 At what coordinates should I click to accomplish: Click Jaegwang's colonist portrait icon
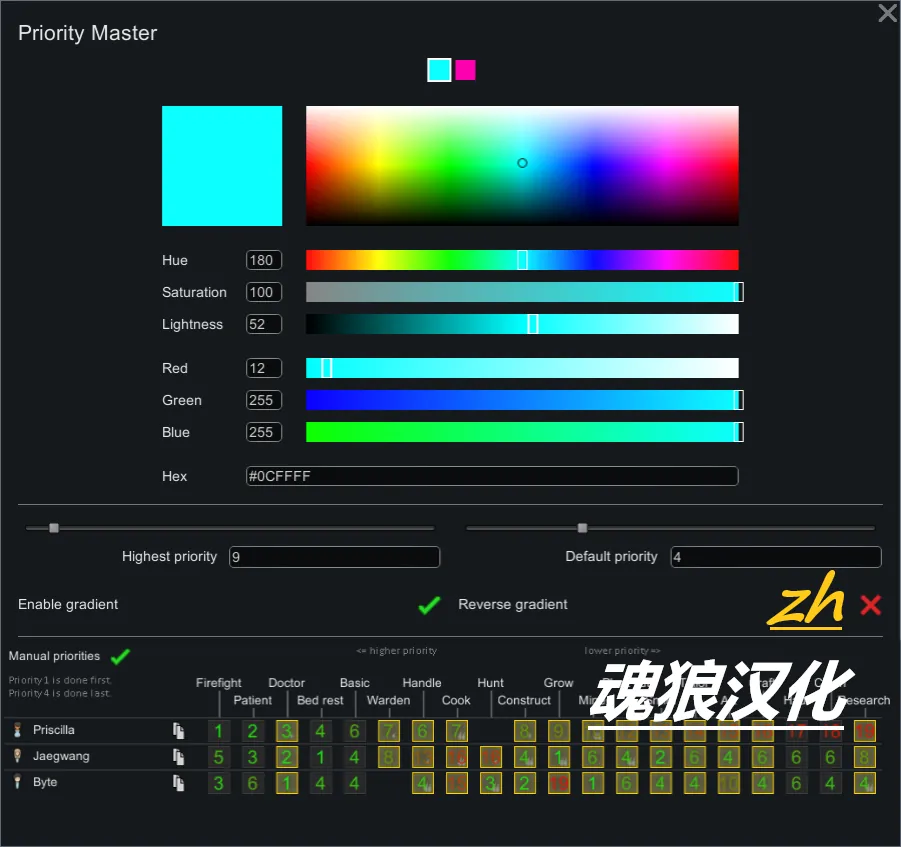pos(17,757)
